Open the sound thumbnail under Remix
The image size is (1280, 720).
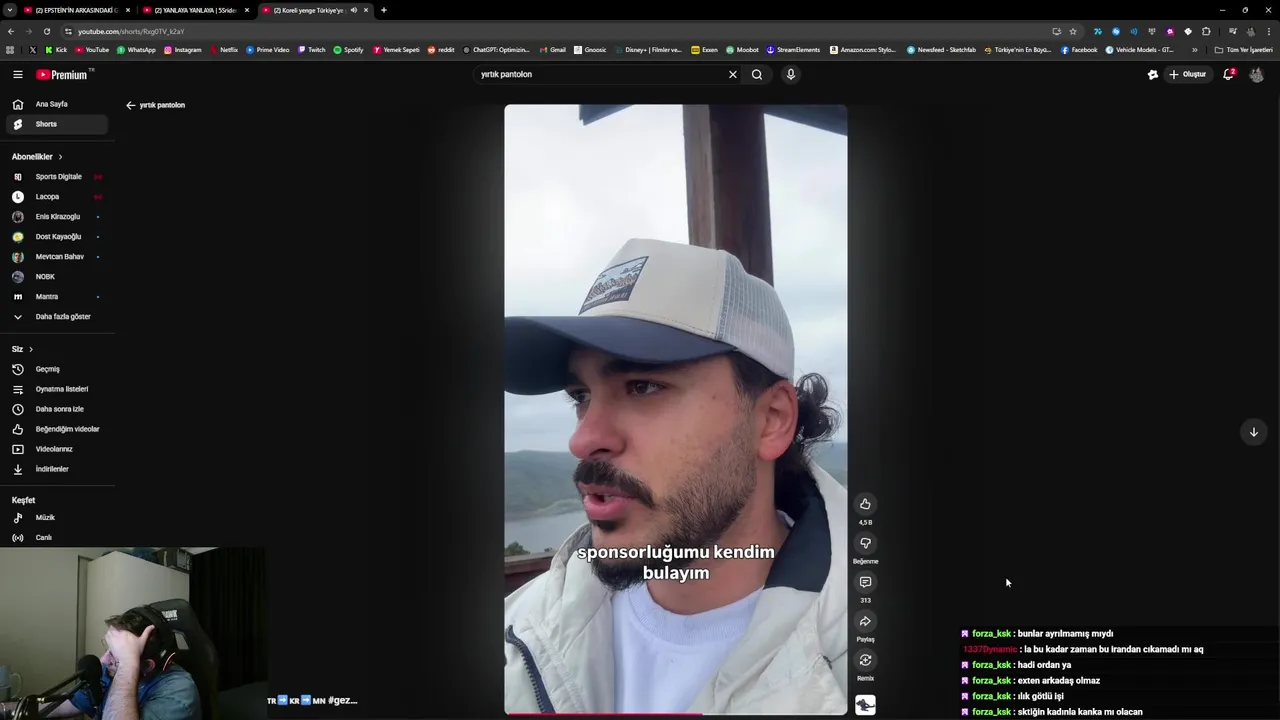(865, 705)
